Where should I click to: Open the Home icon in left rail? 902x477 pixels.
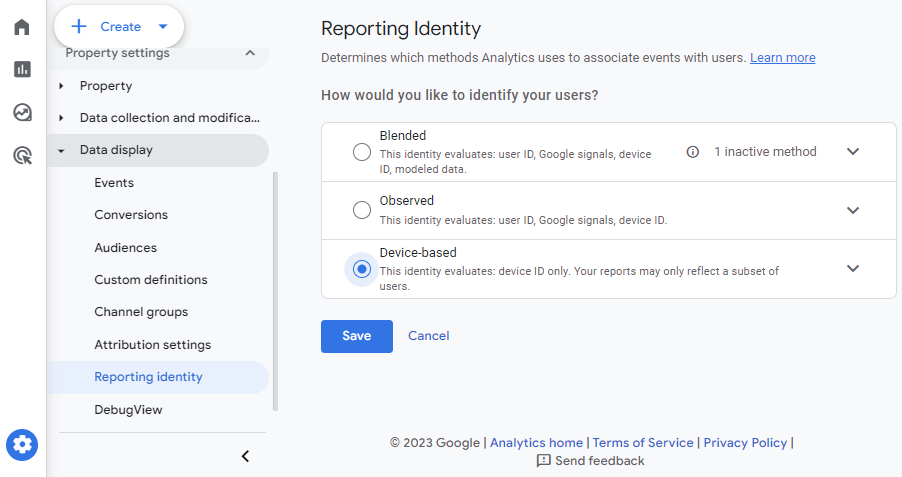coord(22,27)
